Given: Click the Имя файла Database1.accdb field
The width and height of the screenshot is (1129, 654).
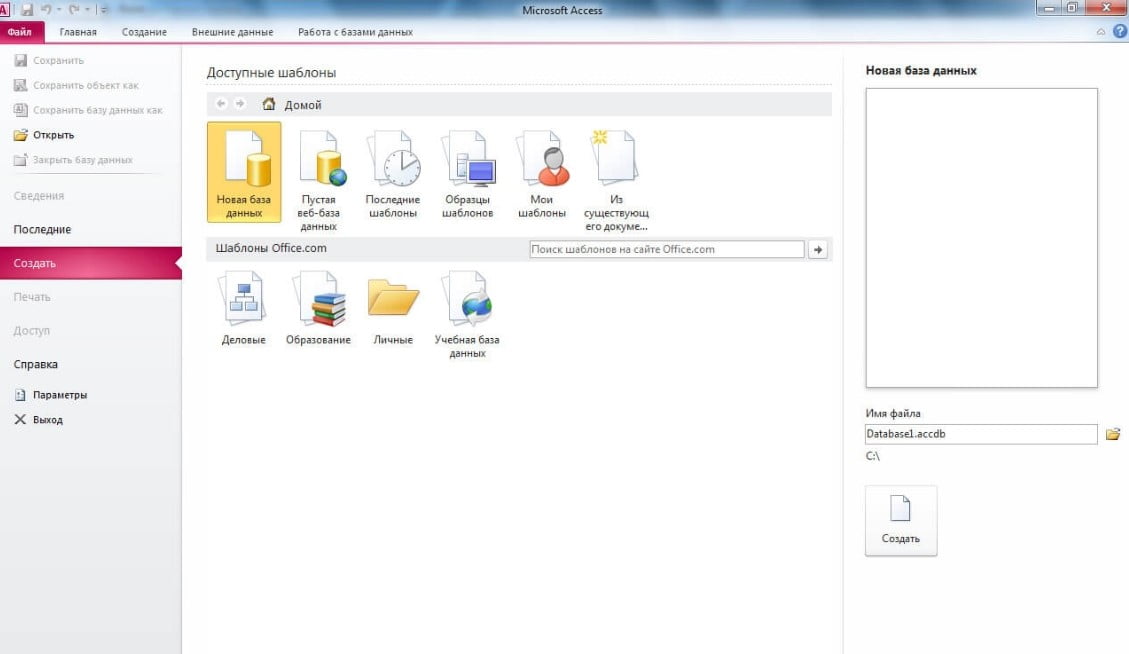Looking at the screenshot, I should 981,434.
